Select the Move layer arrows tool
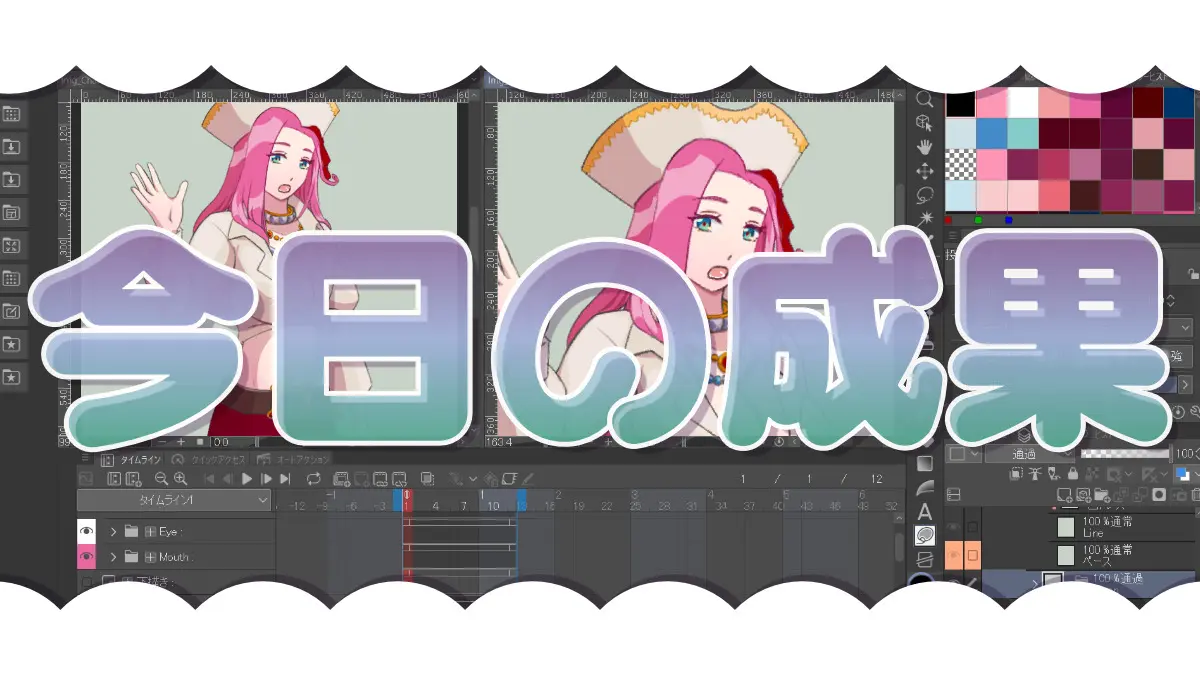1200x675 pixels. 925,171
